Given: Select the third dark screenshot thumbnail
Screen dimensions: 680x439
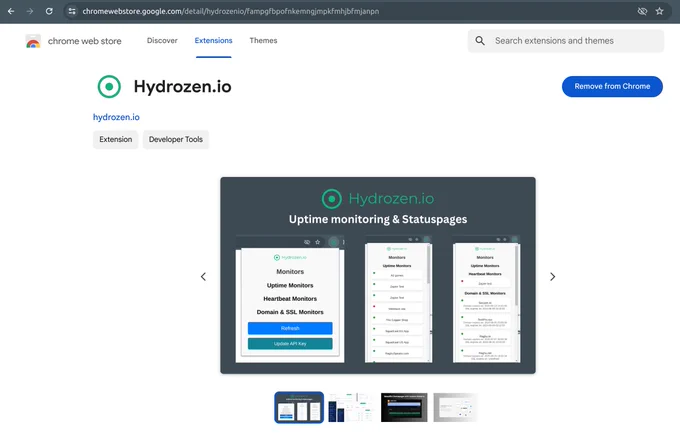Looking at the screenshot, I should click(404, 407).
